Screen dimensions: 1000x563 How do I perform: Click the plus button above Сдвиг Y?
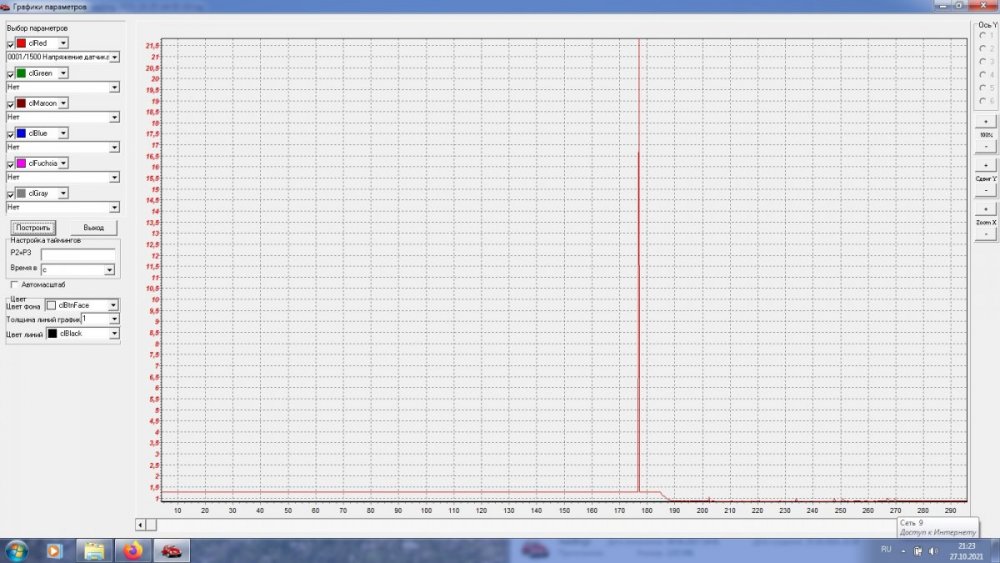[x=985, y=165]
